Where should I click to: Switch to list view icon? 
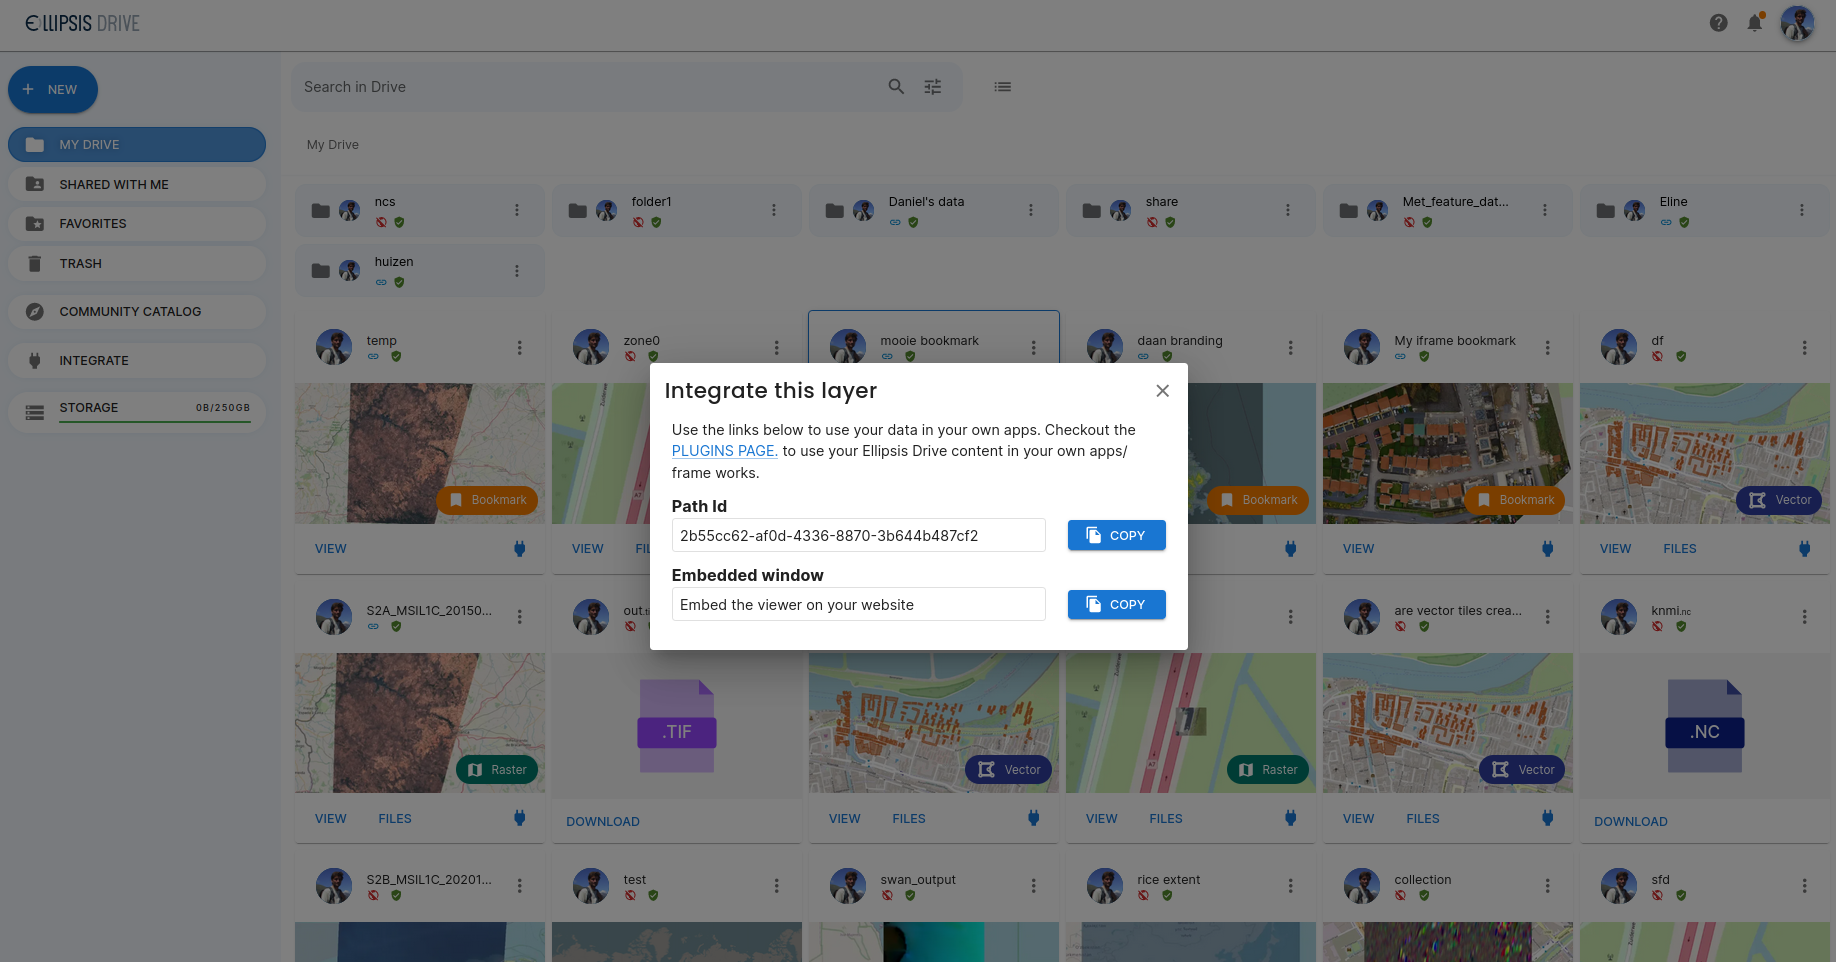coord(1002,87)
